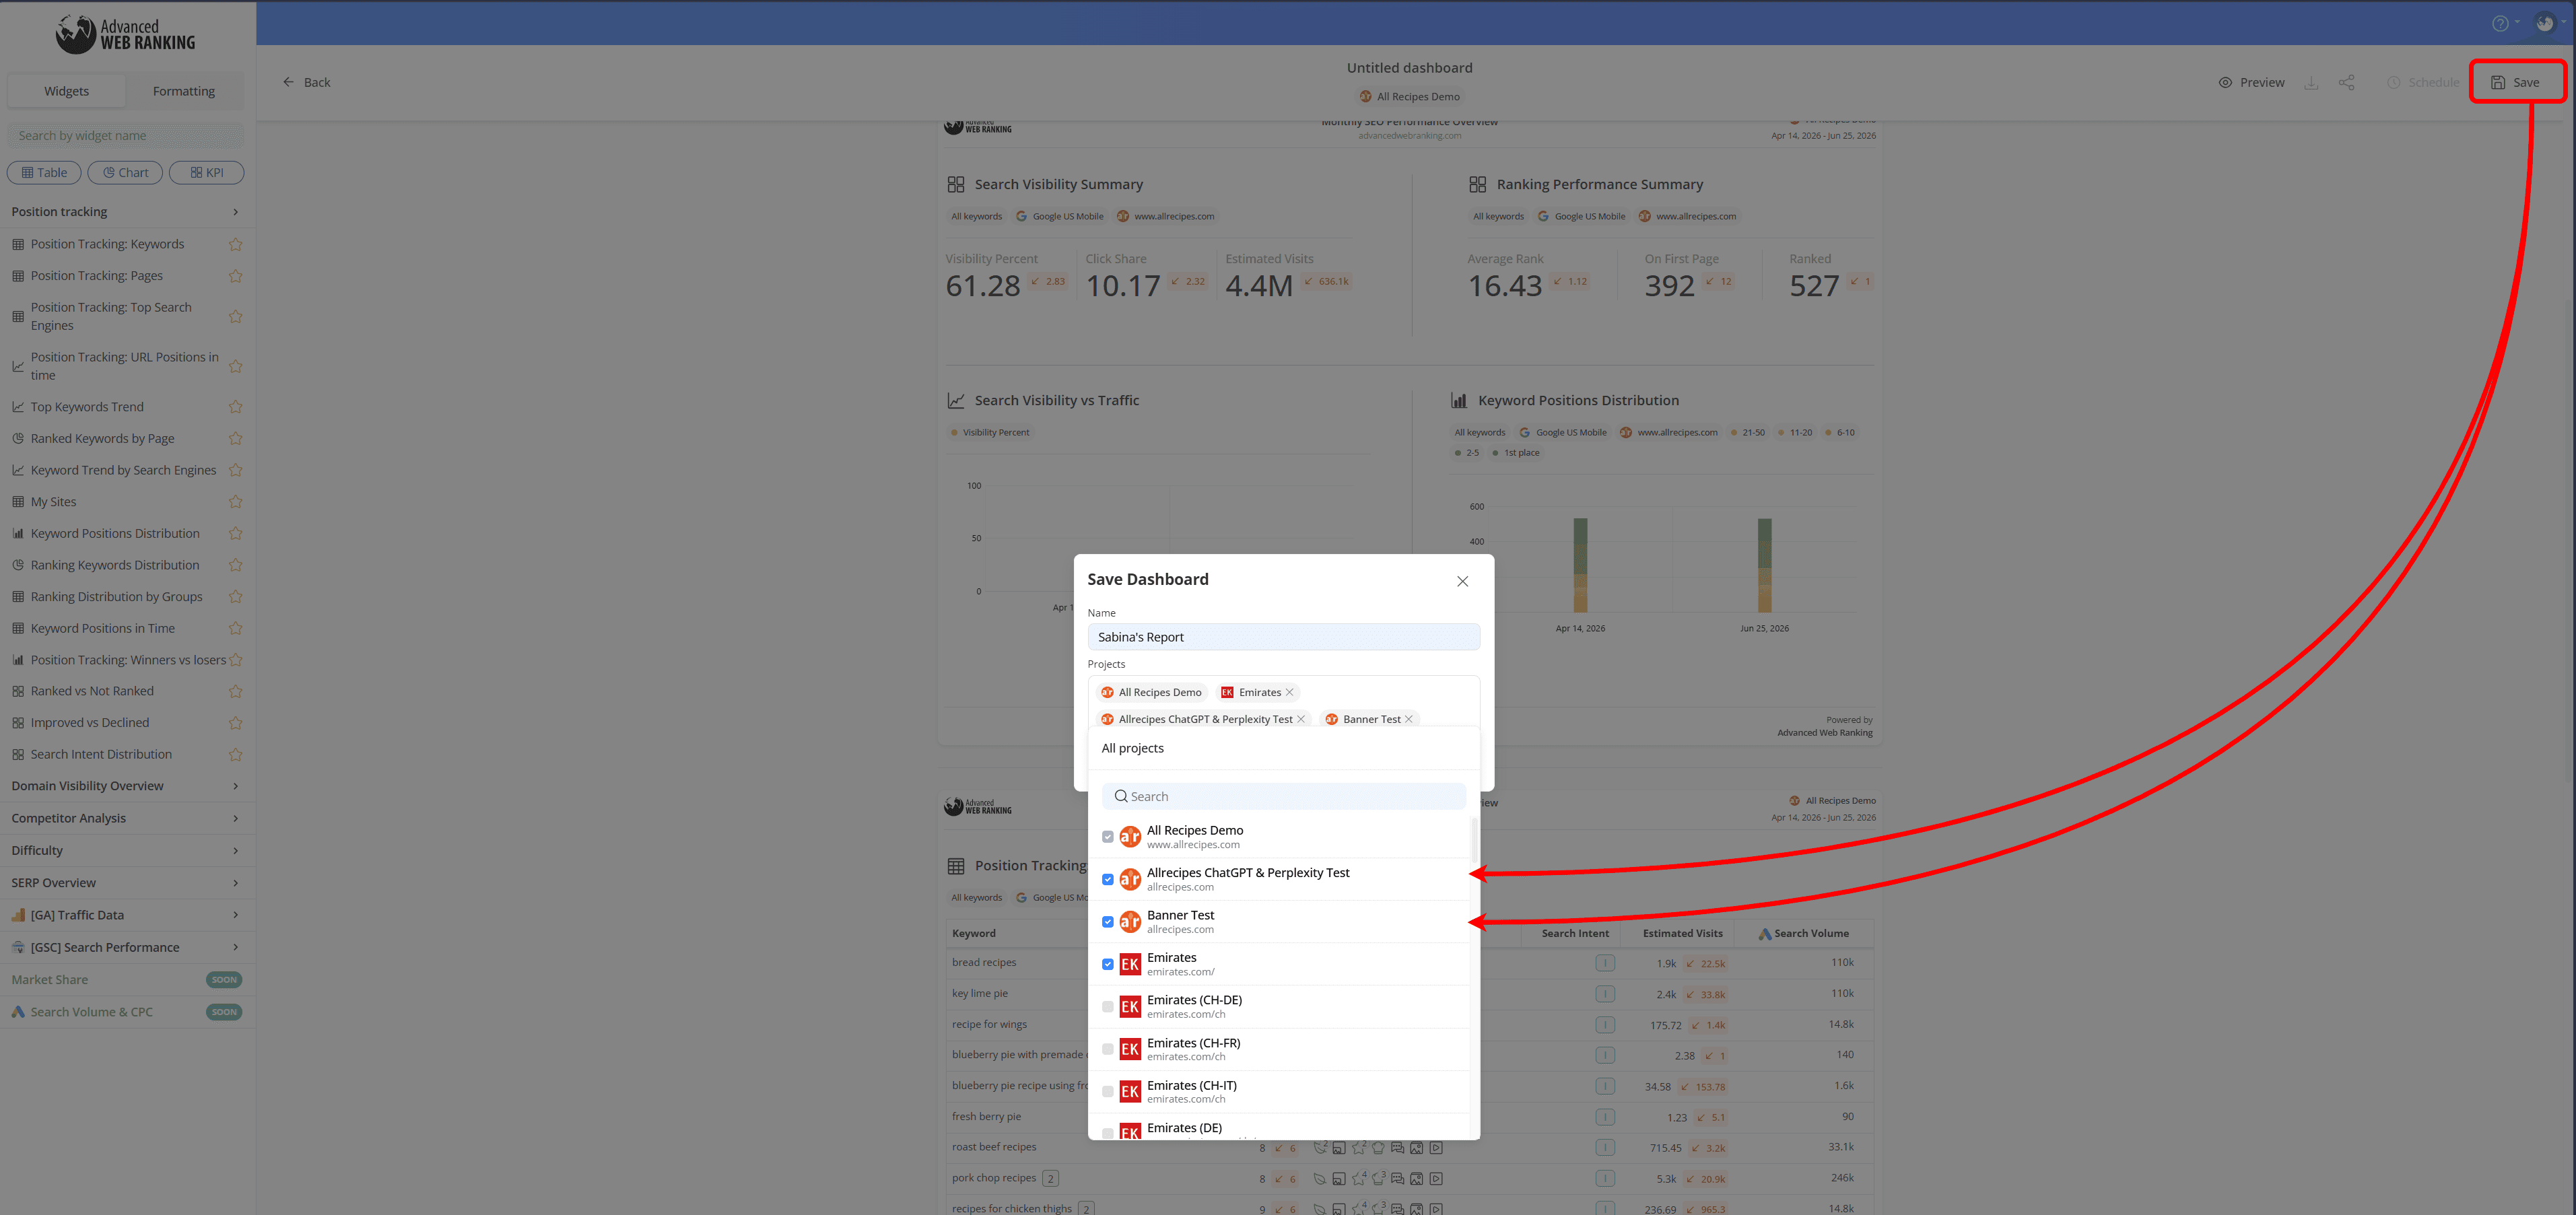Click the download dashboard icon
This screenshot has height=1215, width=2576.
2311,83
